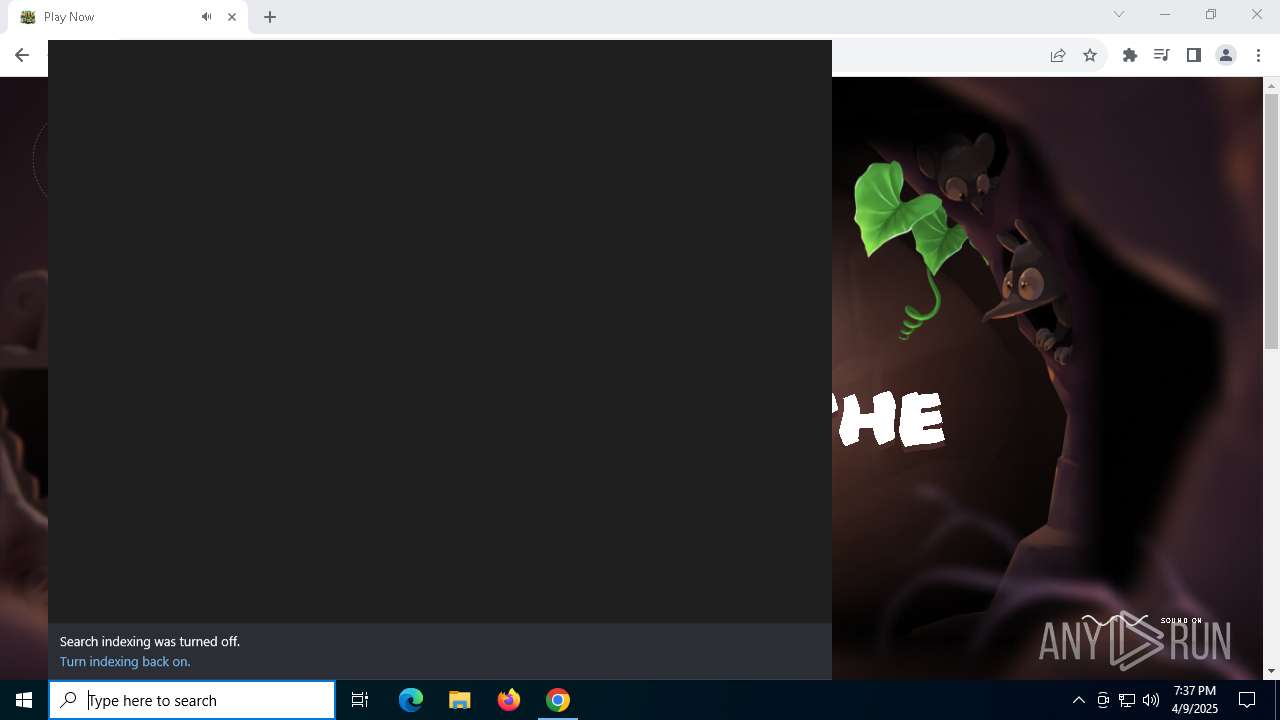Launch Firefox from taskbar
Image resolution: width=1280 pixels, height=720 pixels.
tap(509, 700)
